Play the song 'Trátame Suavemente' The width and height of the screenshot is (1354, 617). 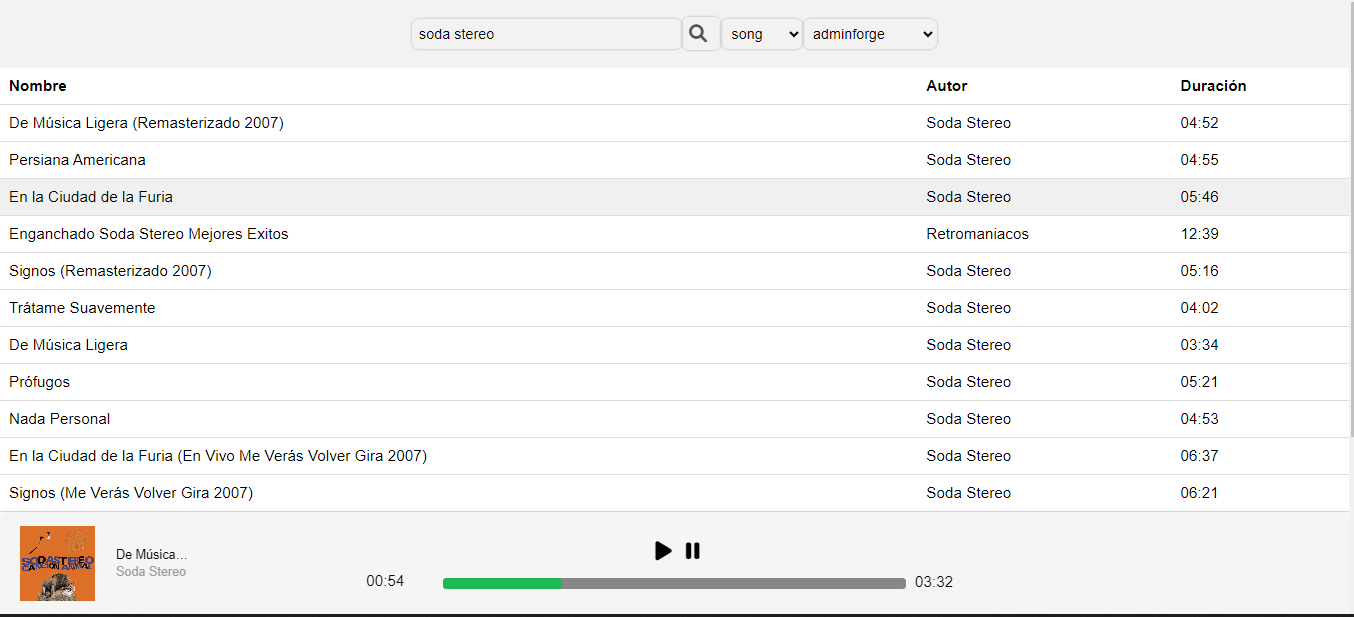82,308
